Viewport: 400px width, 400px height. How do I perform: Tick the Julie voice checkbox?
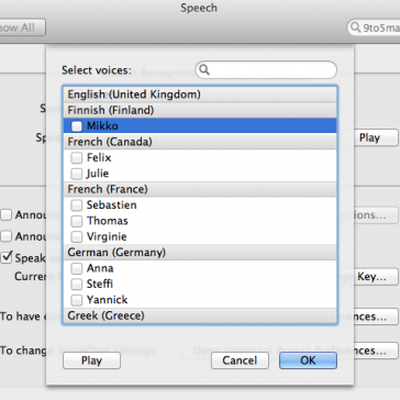tap(76, 173)
